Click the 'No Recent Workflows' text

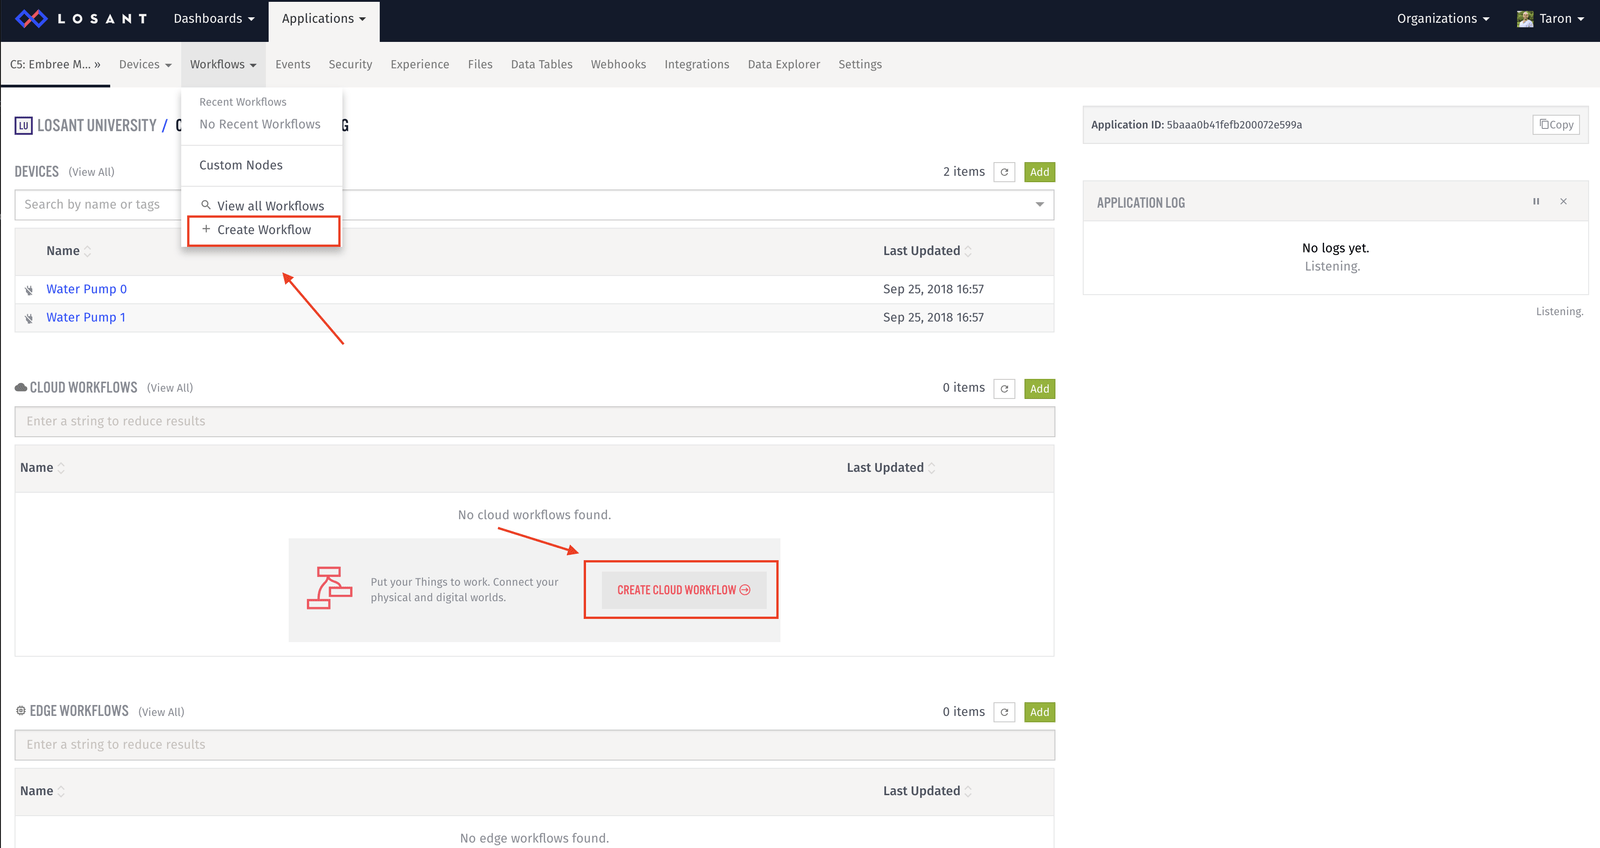[x=260, y=124]
